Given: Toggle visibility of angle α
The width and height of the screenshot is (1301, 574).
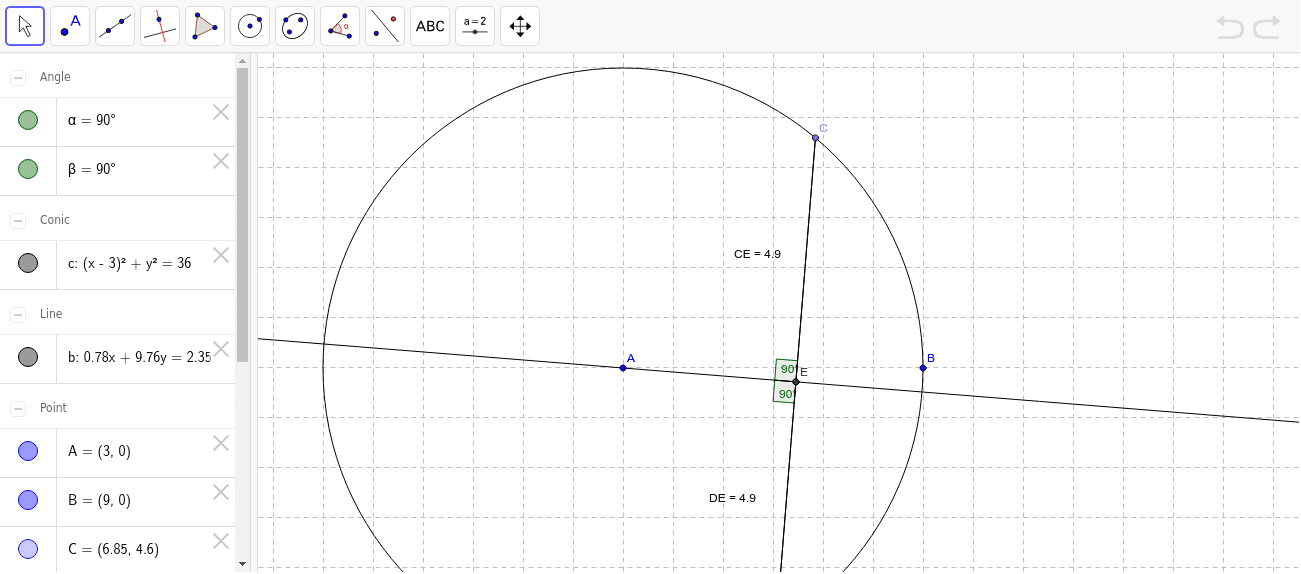Looking at the screenshot, I should pos(28,120).
